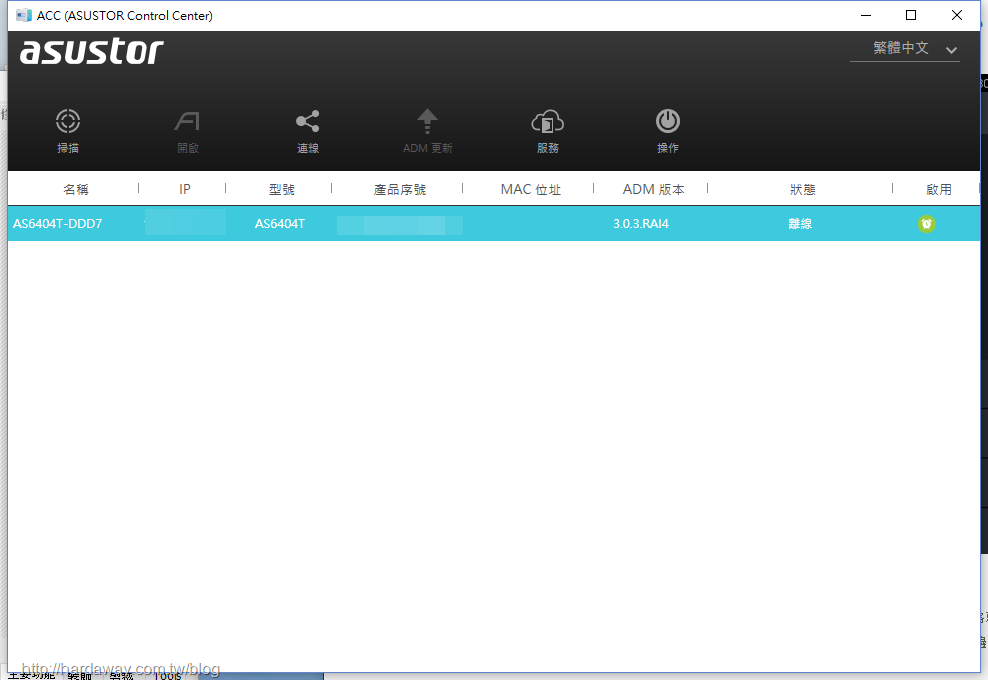Image resolution: width=988 pixels, height=680 pixels.
Task: Click the ACC app icon in title bar
Action: tap(24, 15)
